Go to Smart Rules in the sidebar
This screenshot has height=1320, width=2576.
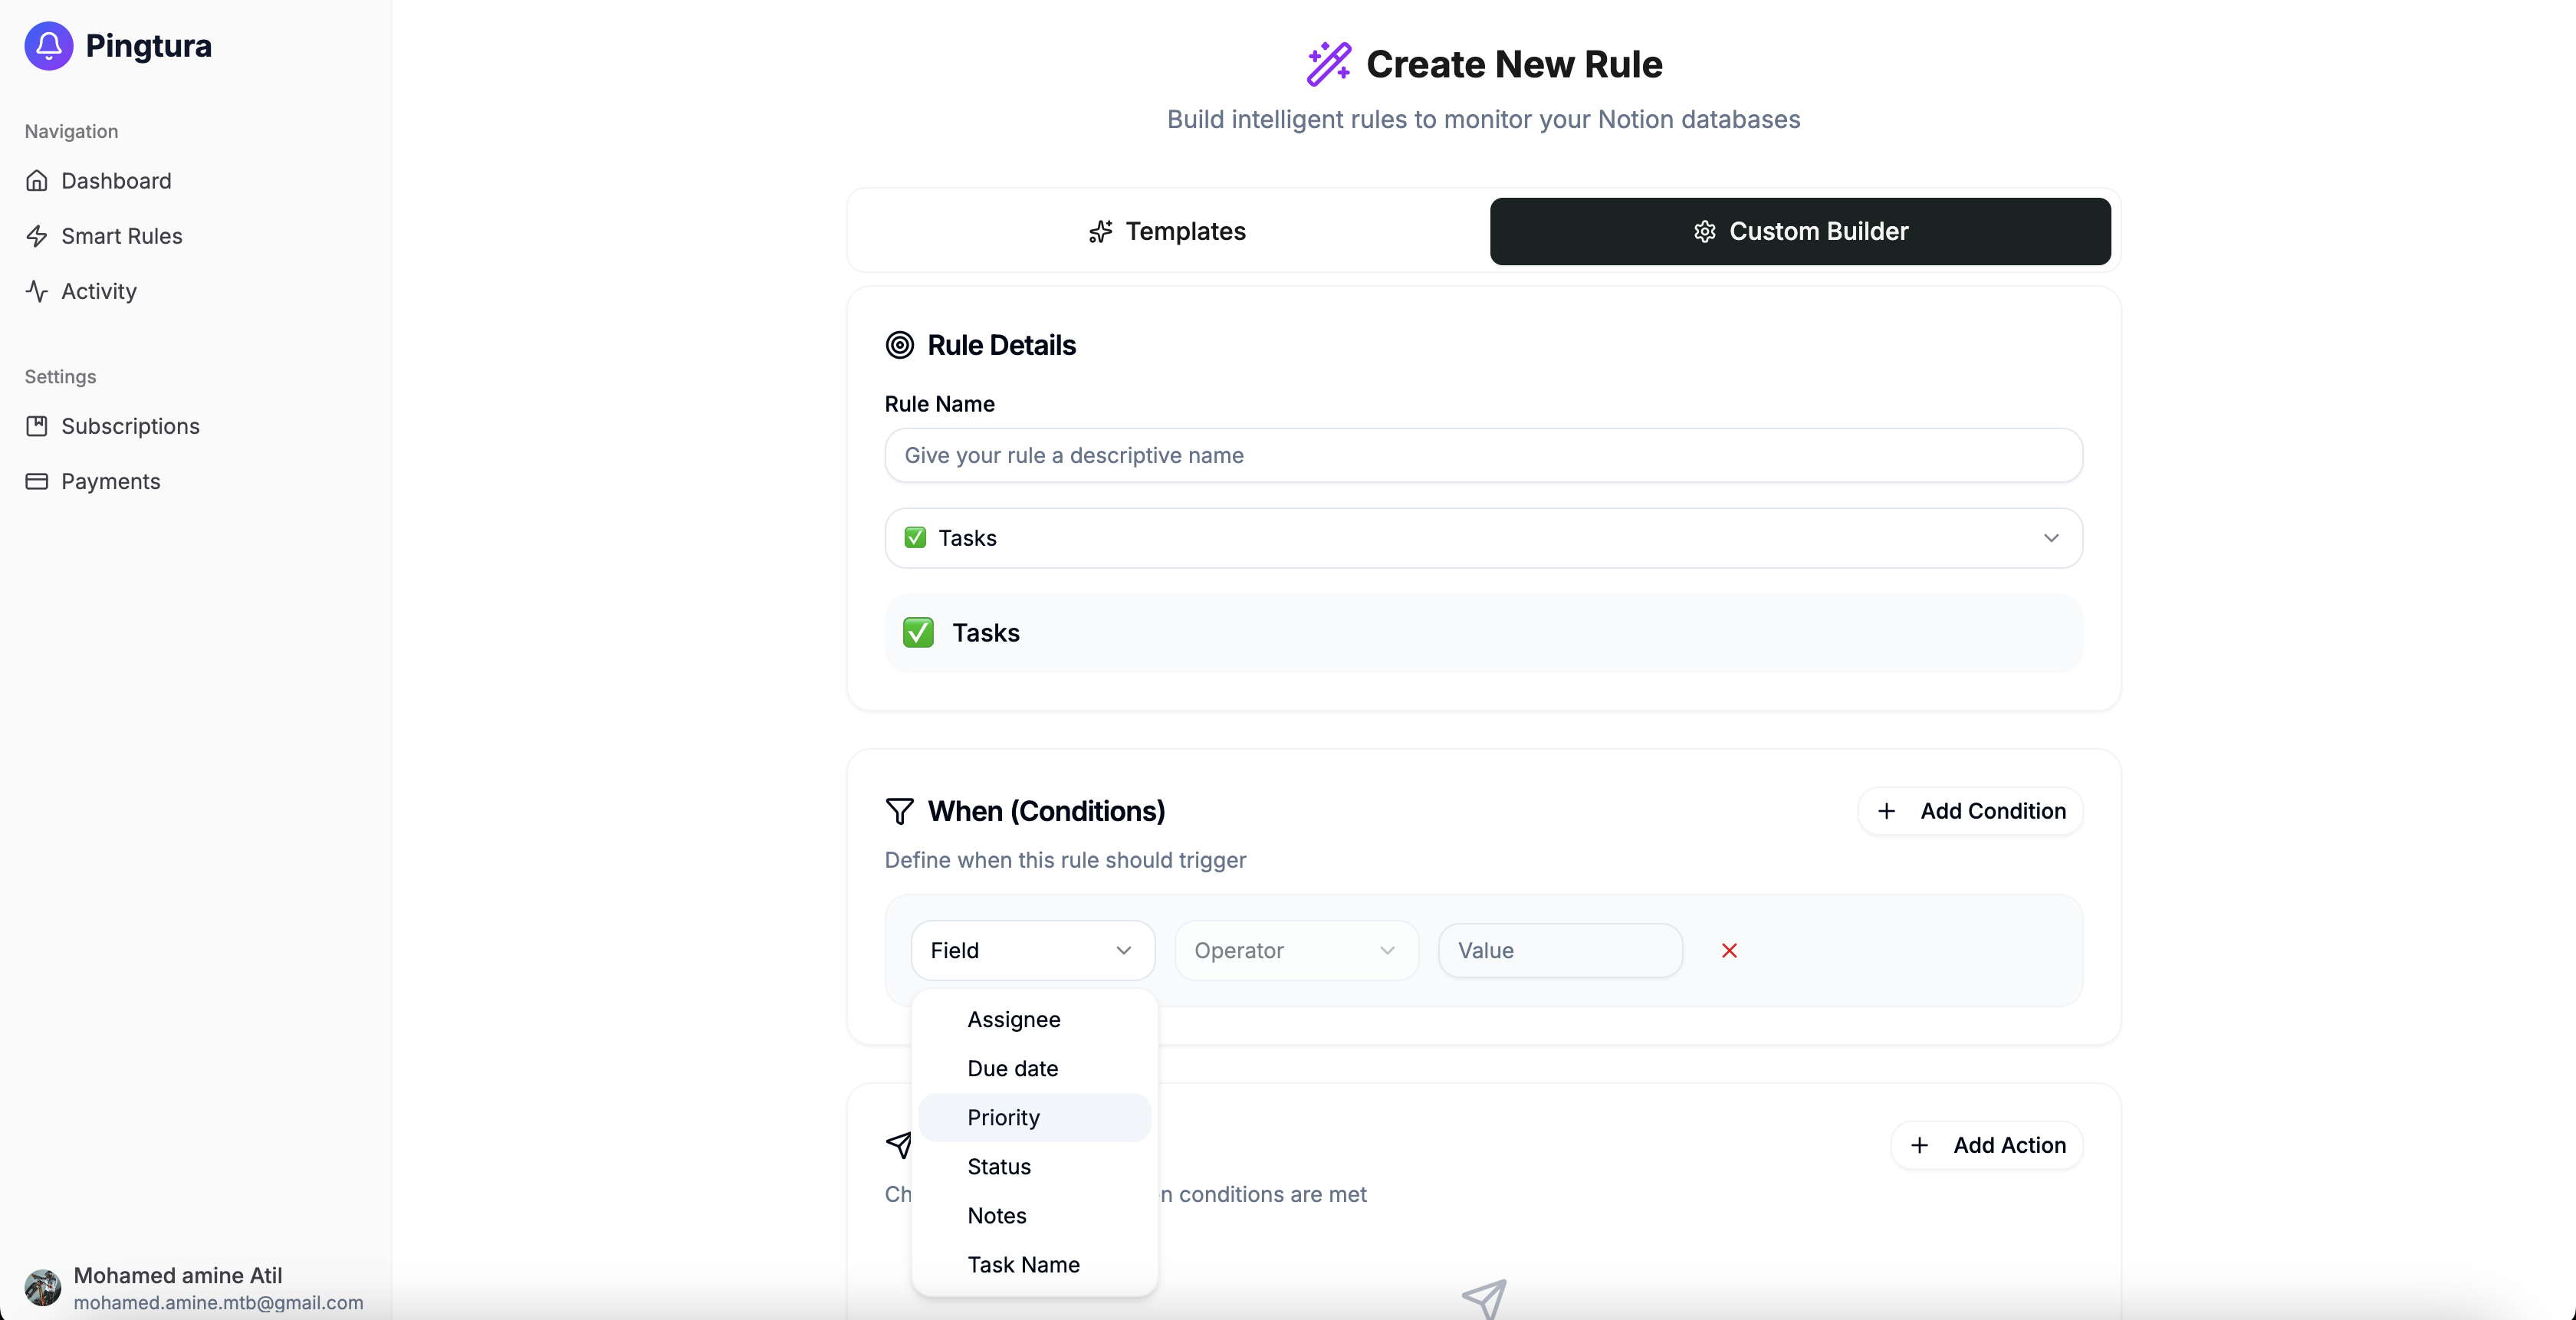121,236
